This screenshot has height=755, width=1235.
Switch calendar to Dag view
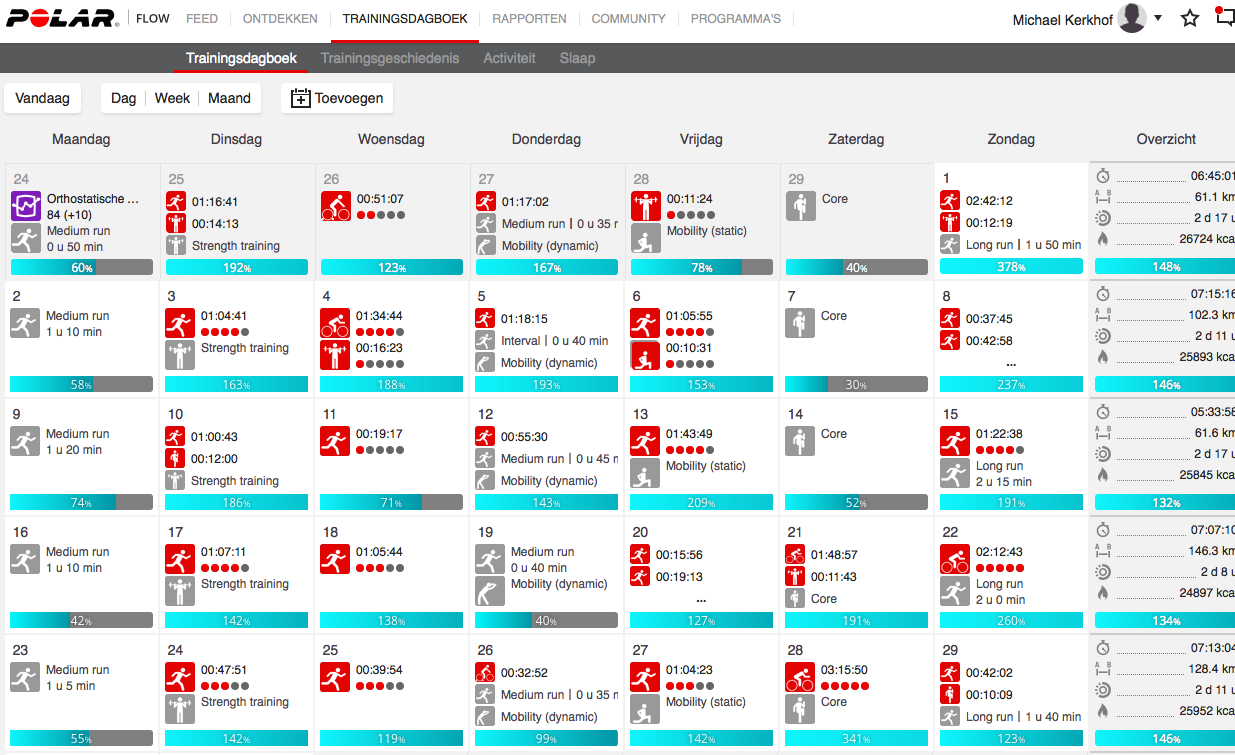123,98
